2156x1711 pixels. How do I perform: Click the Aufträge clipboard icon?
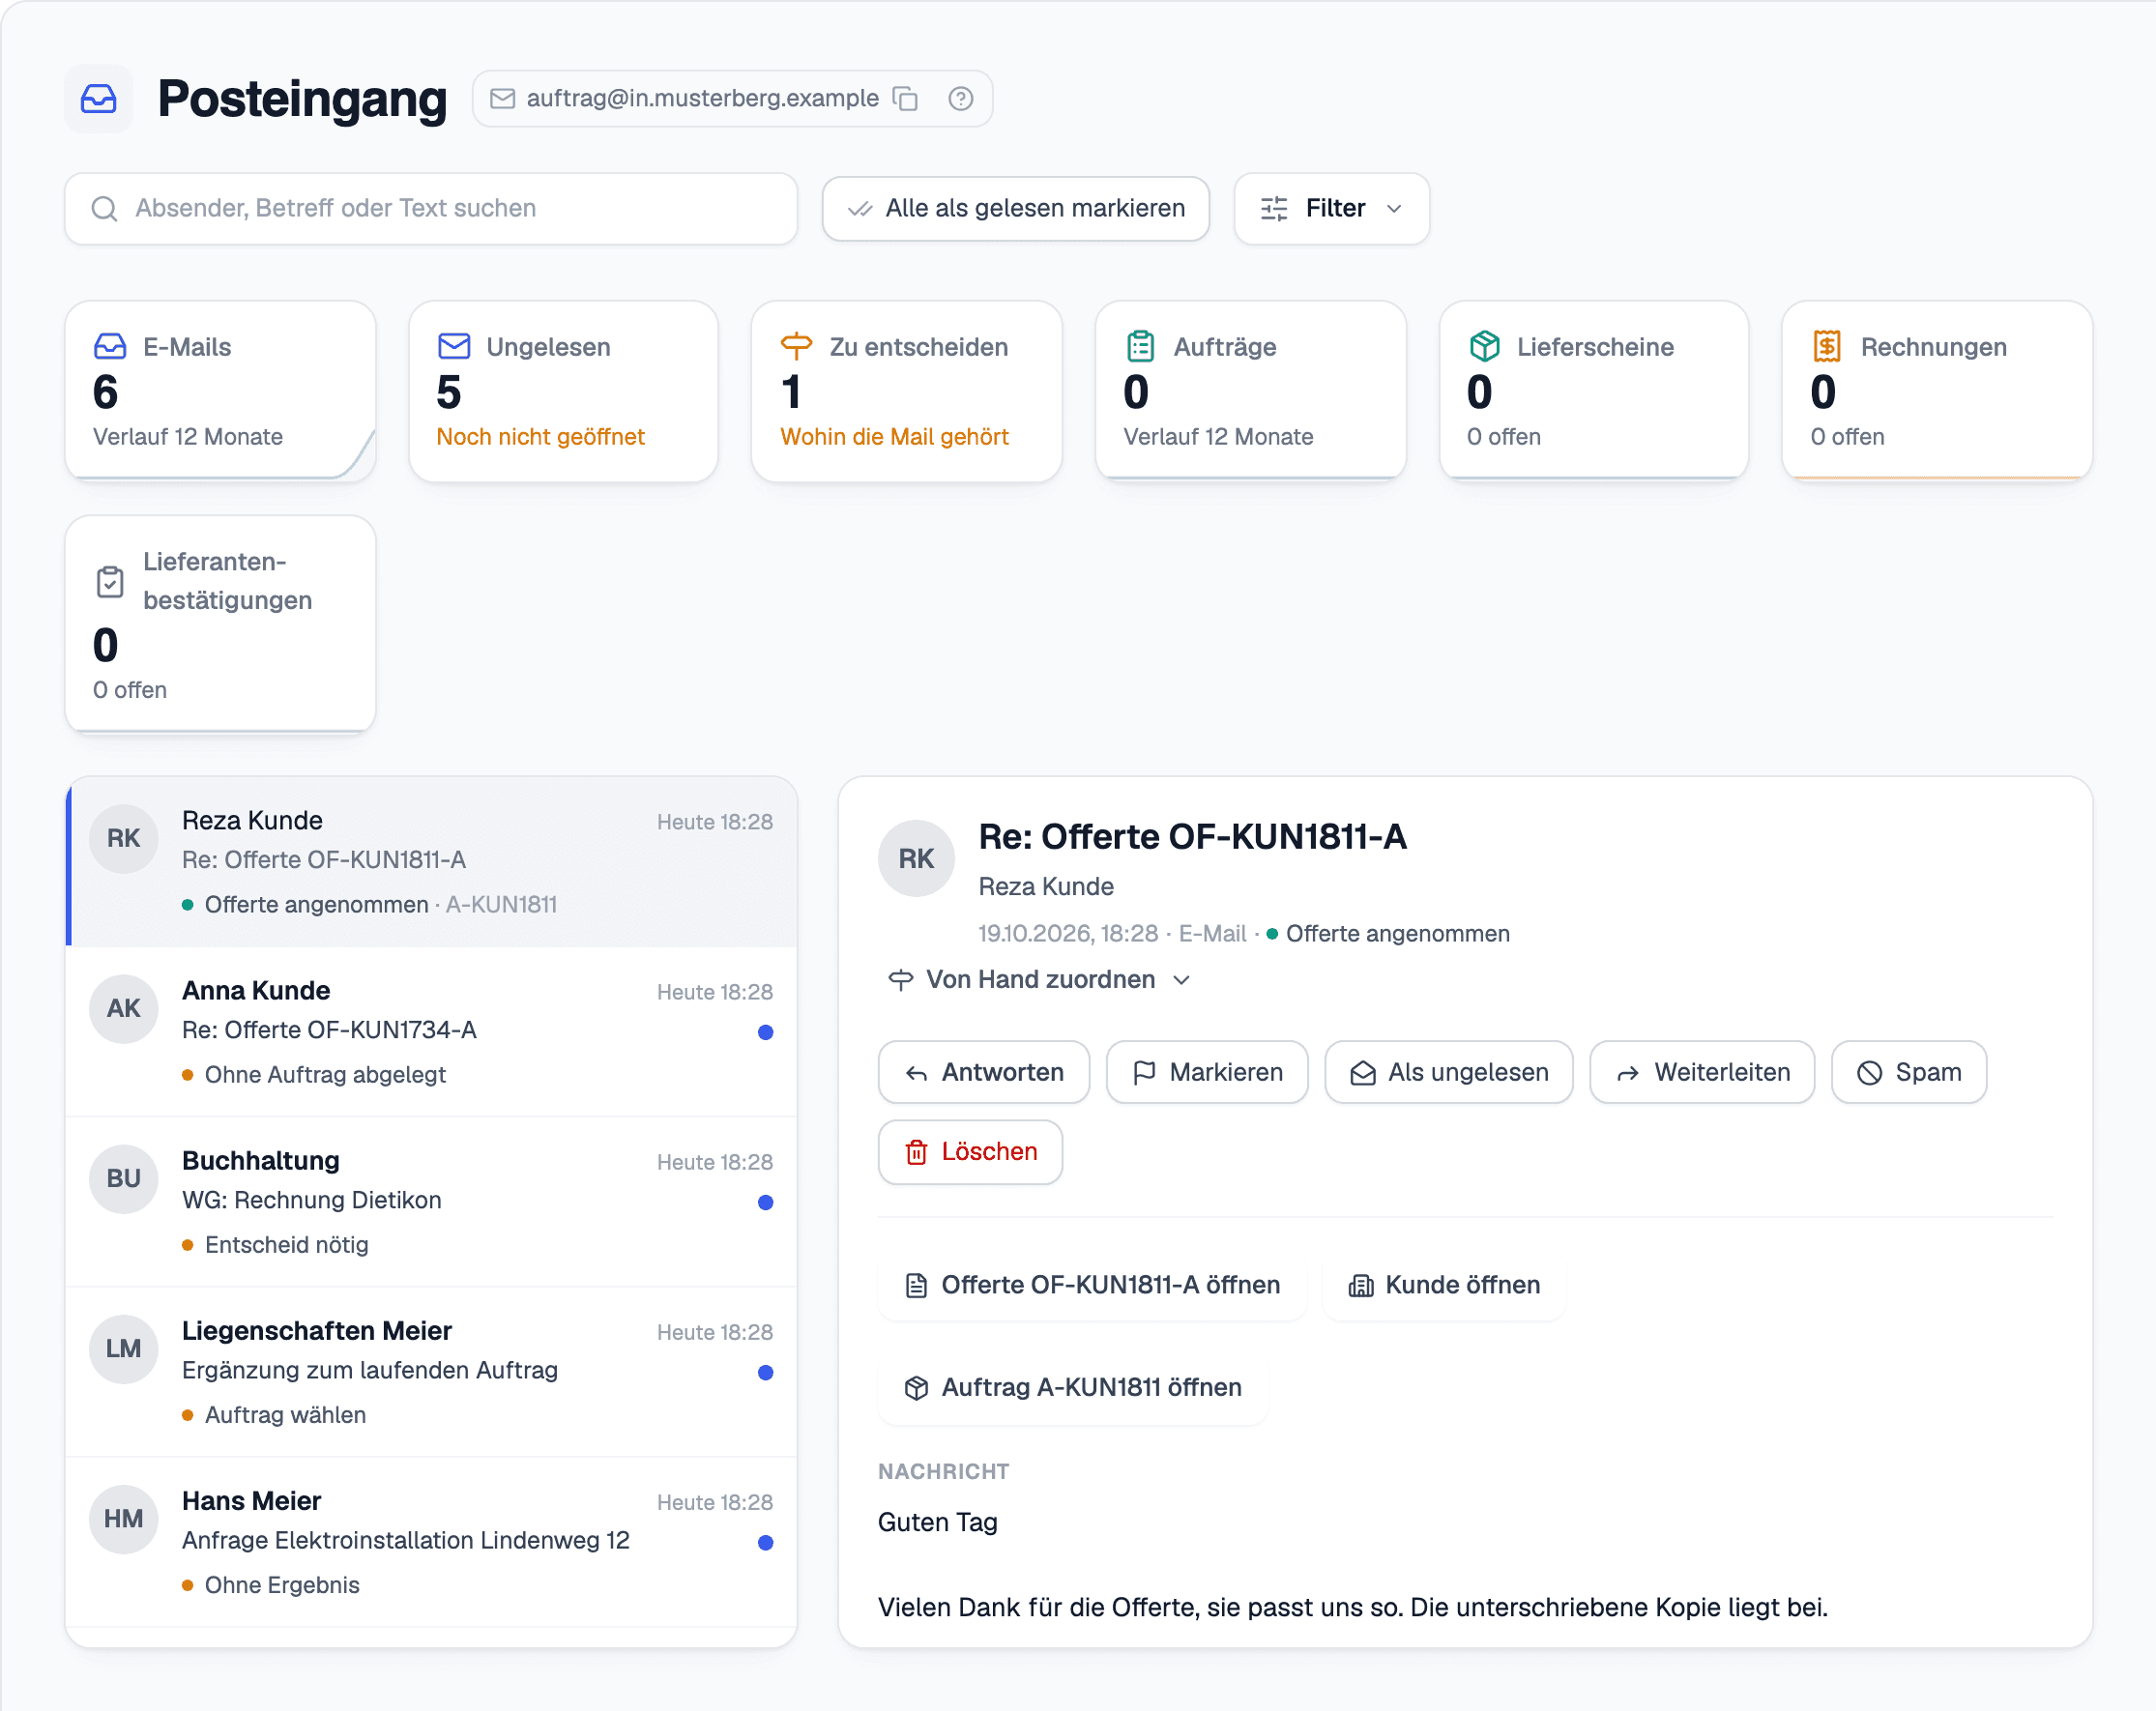click(x=1140, y=347)
